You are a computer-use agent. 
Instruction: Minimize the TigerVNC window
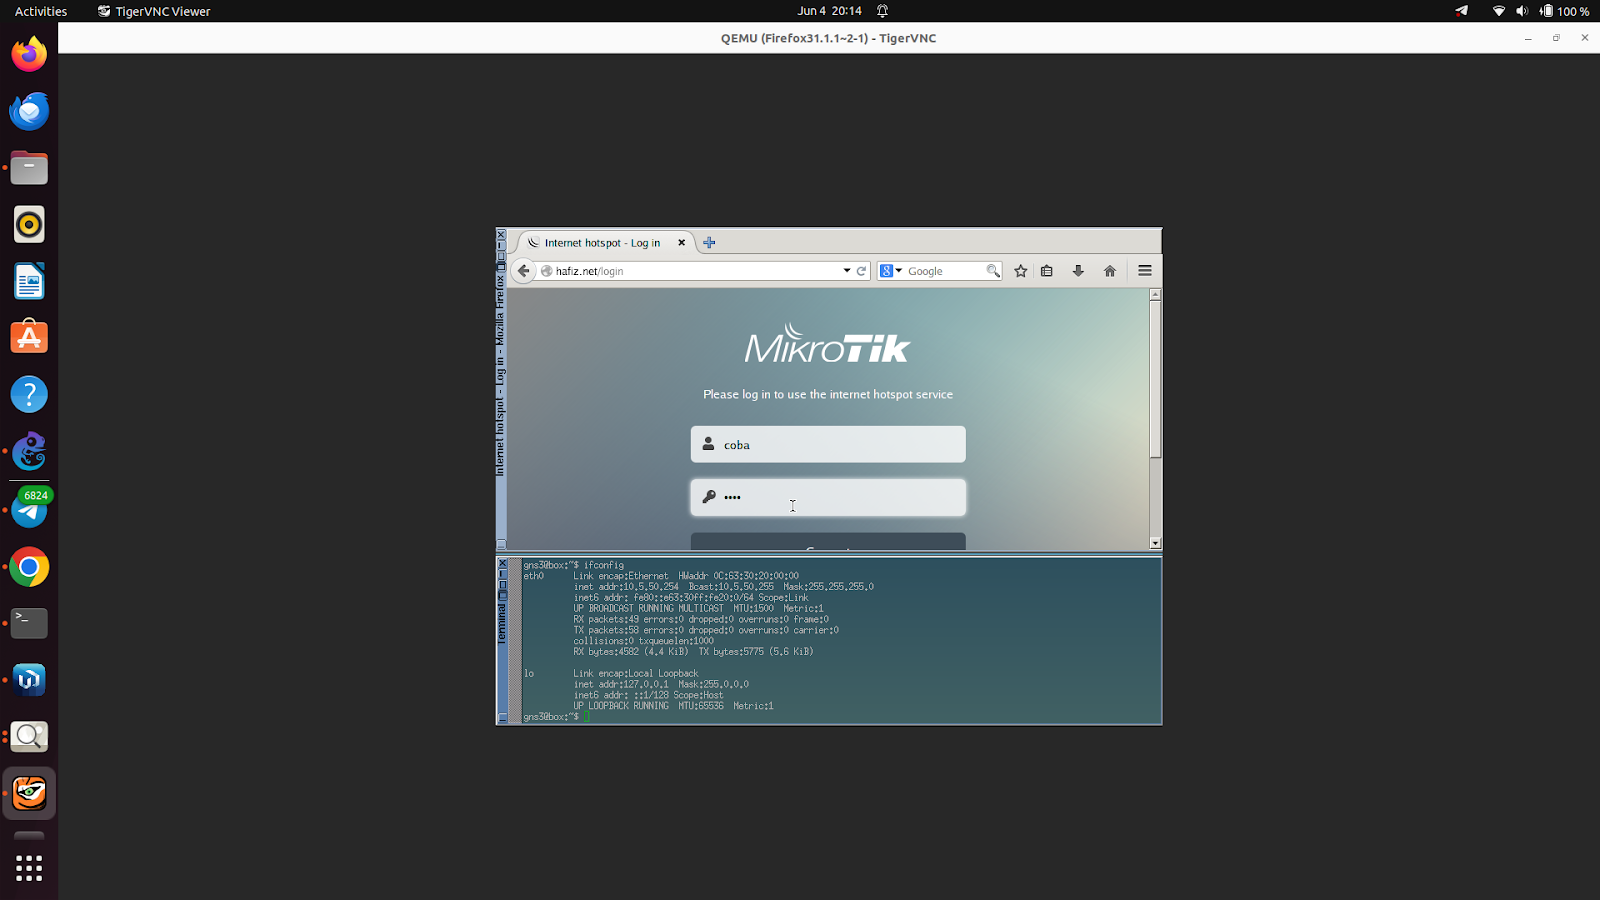click(1528, 38)
